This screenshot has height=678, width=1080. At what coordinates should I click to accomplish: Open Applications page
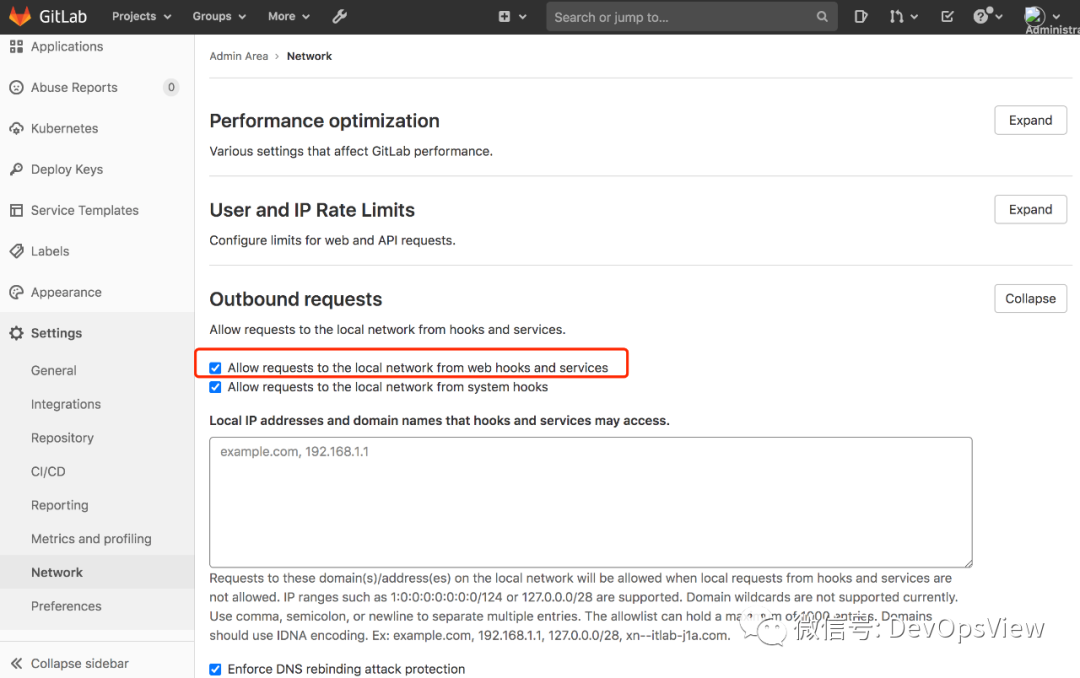[67, 46]
